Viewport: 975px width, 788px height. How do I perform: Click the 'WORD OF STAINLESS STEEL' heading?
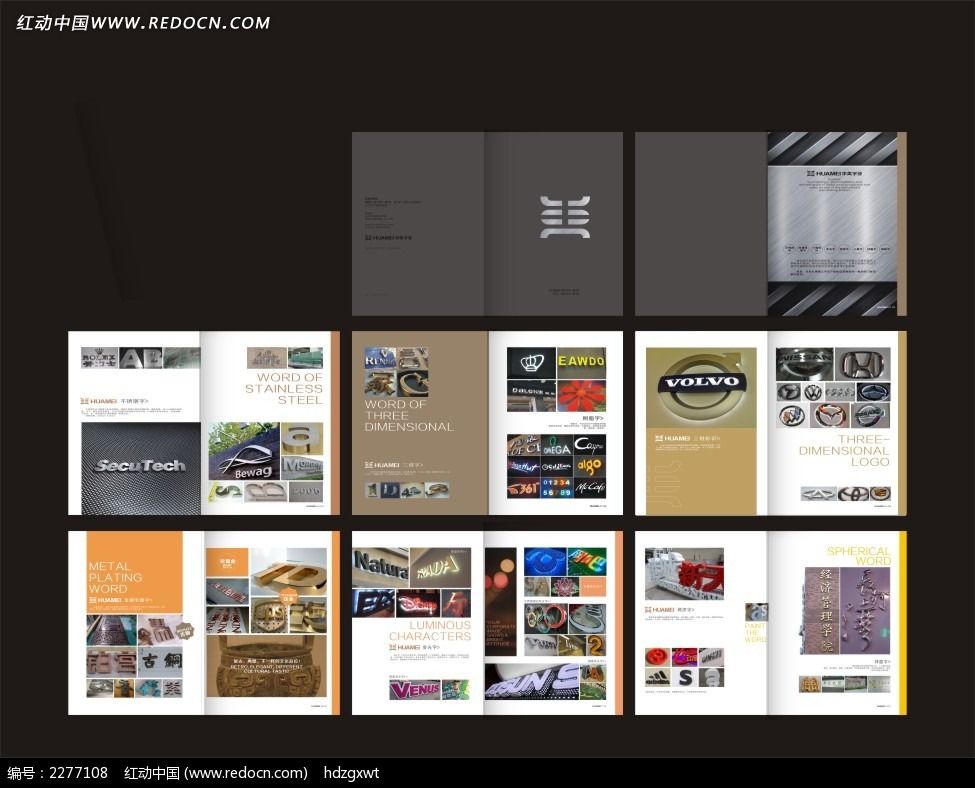284,388
